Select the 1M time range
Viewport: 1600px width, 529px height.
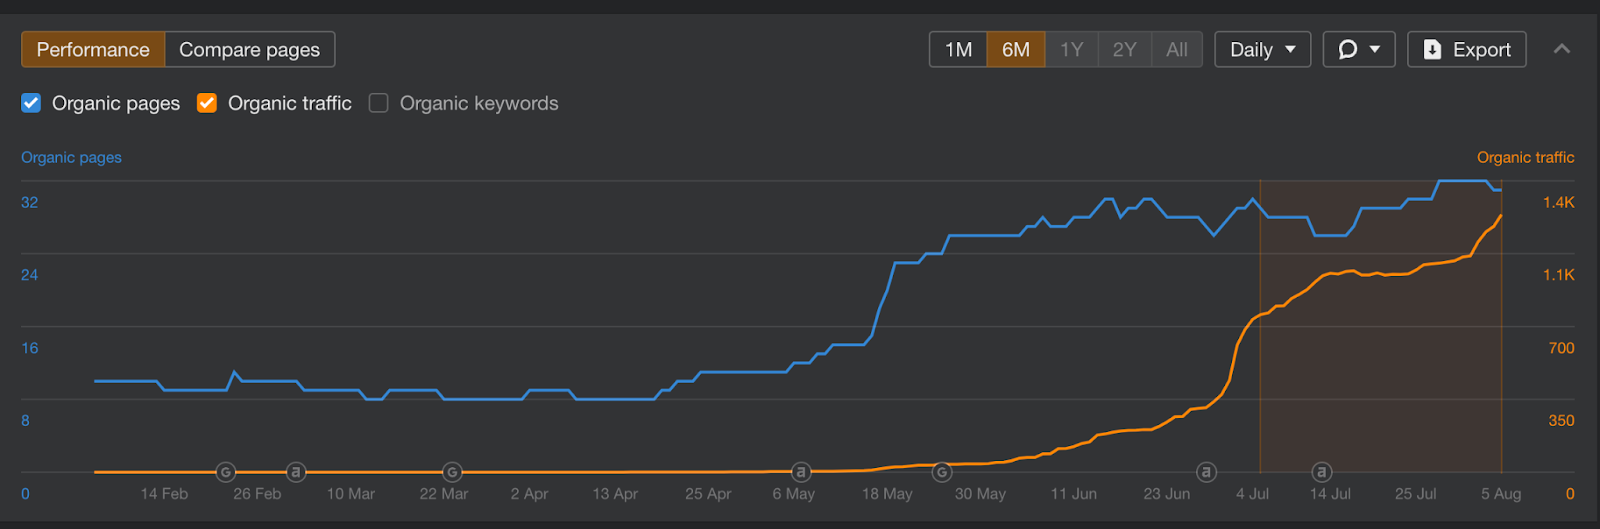[x=958, y=49]
